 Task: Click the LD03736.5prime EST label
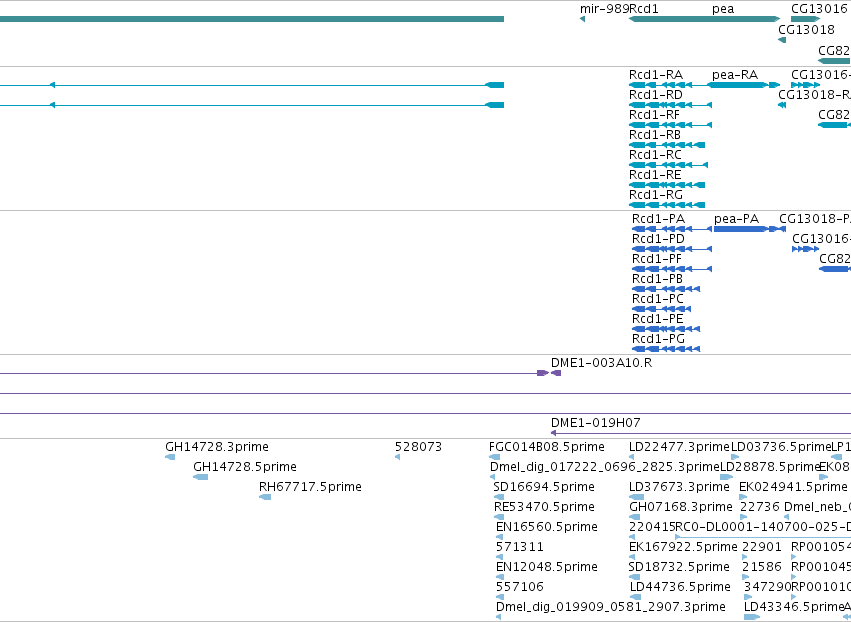[x=782, y=447]
